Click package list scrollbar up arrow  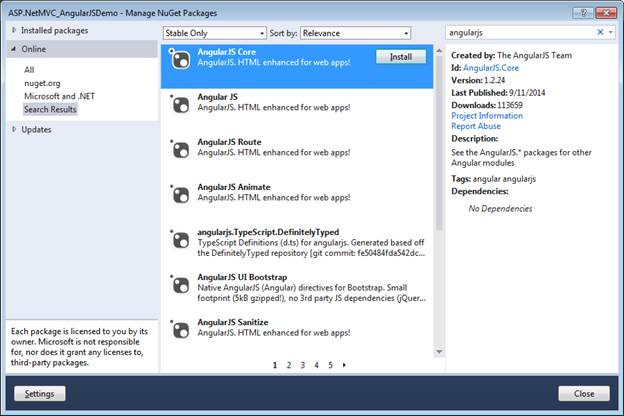[439, 51]
